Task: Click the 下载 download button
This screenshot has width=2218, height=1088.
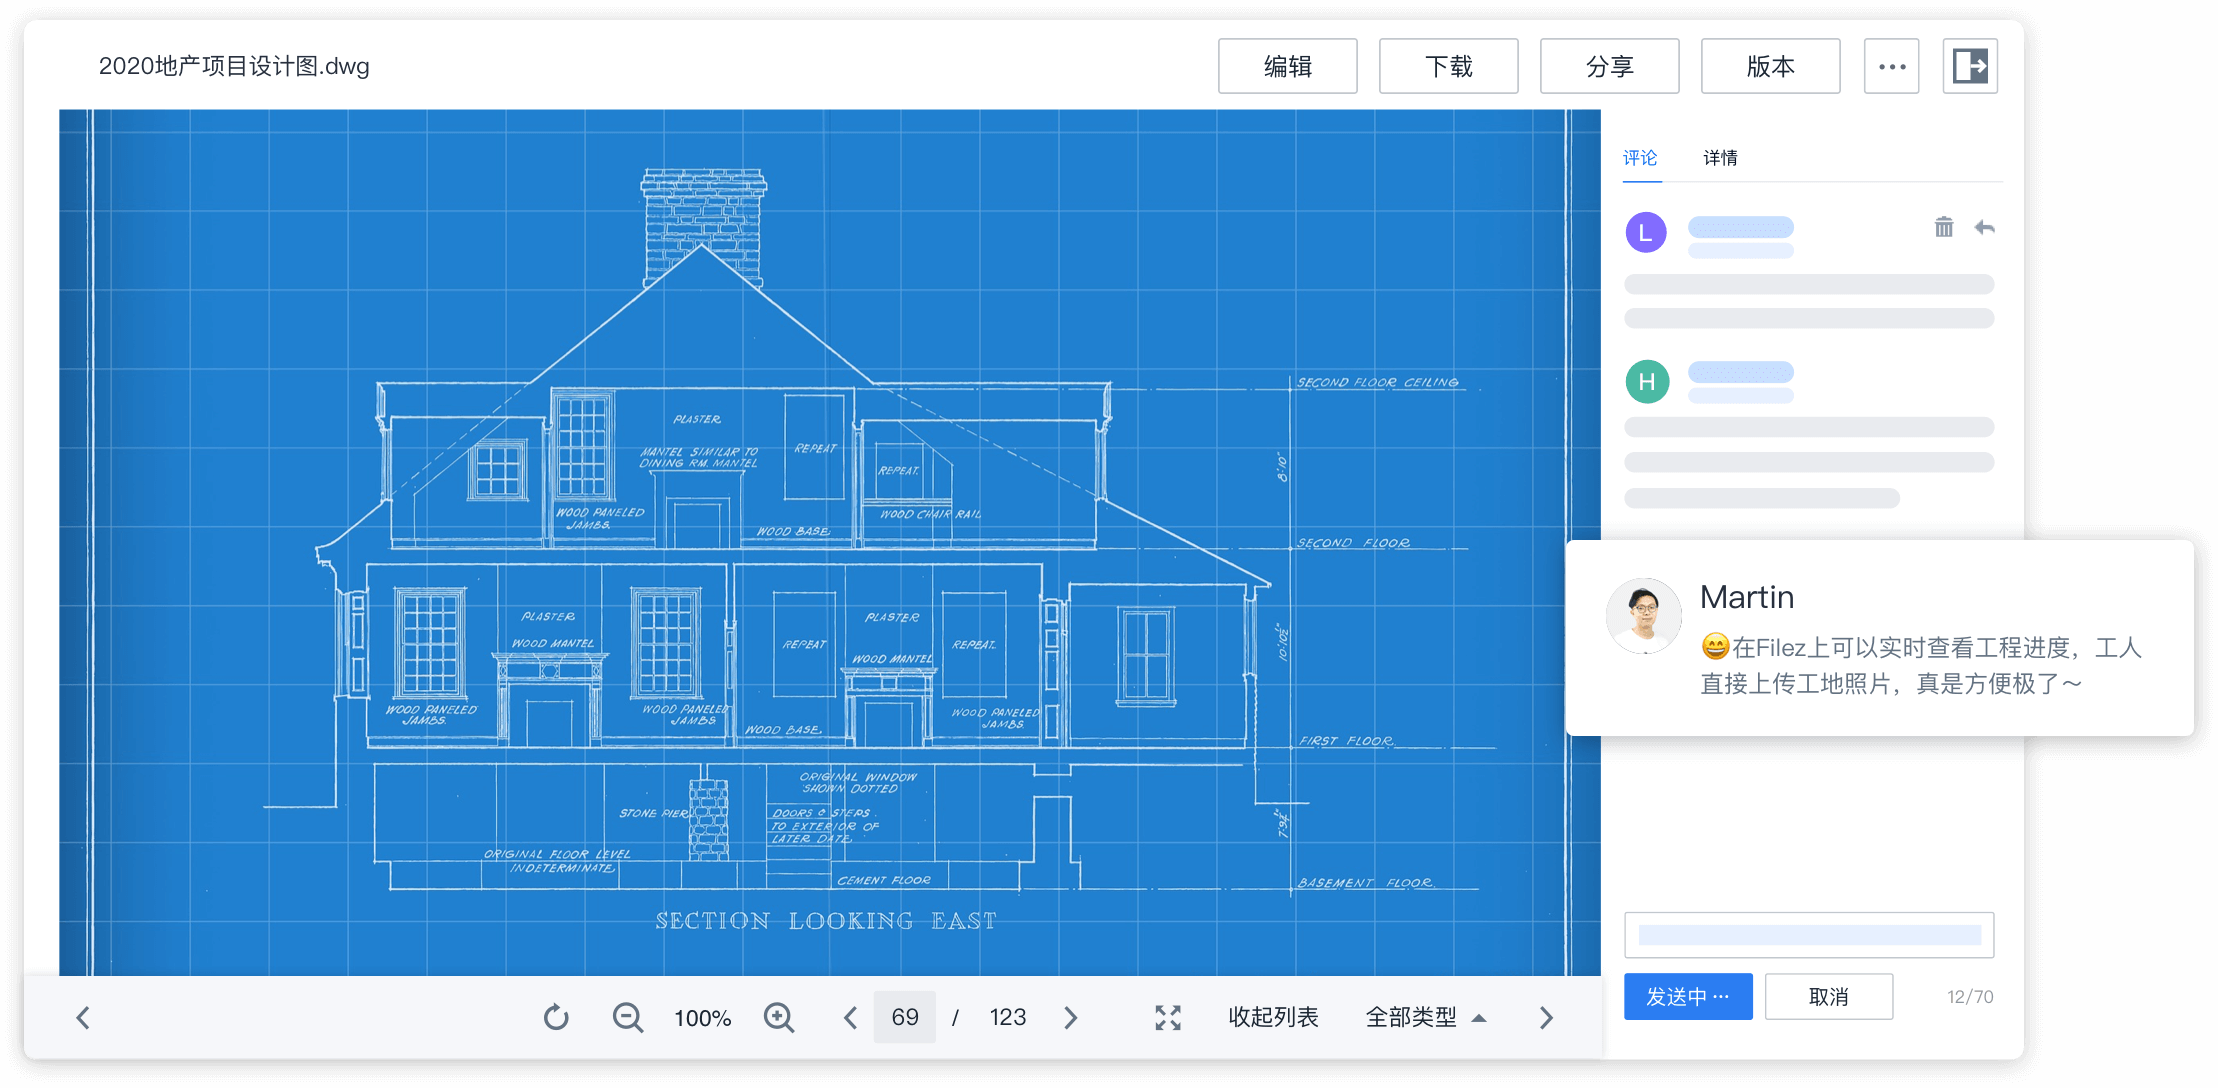Action: tap(1448, 66)
